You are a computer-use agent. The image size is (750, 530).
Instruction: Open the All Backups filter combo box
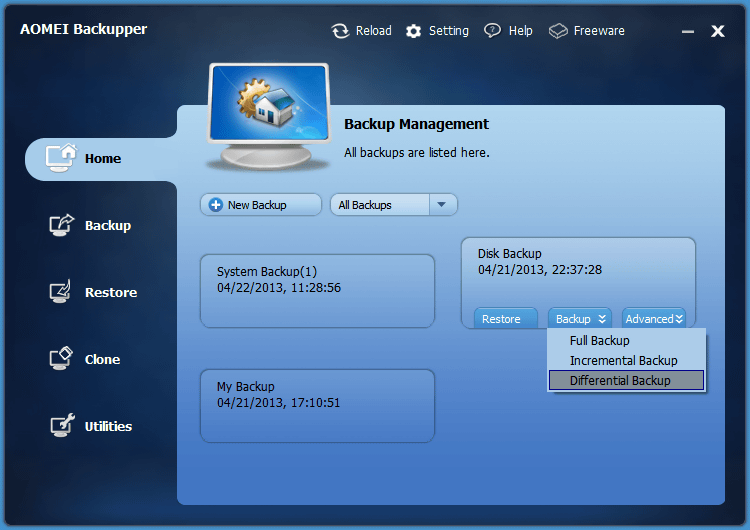[394, 205]
